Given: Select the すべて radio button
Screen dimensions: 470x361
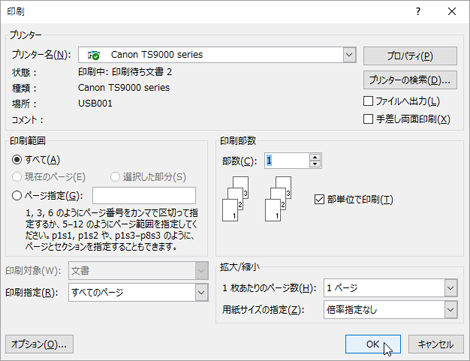Looking at the screenshot, I should 17,160.
